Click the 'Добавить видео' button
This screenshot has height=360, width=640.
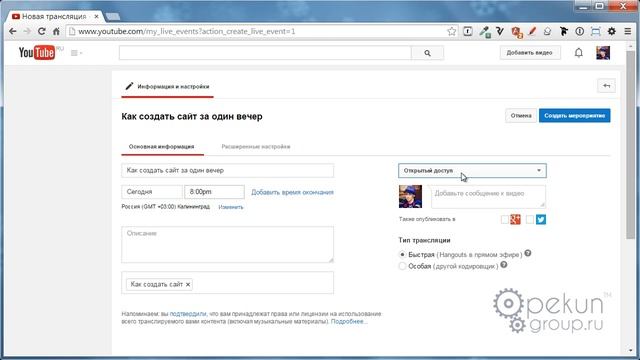point(530,53)
